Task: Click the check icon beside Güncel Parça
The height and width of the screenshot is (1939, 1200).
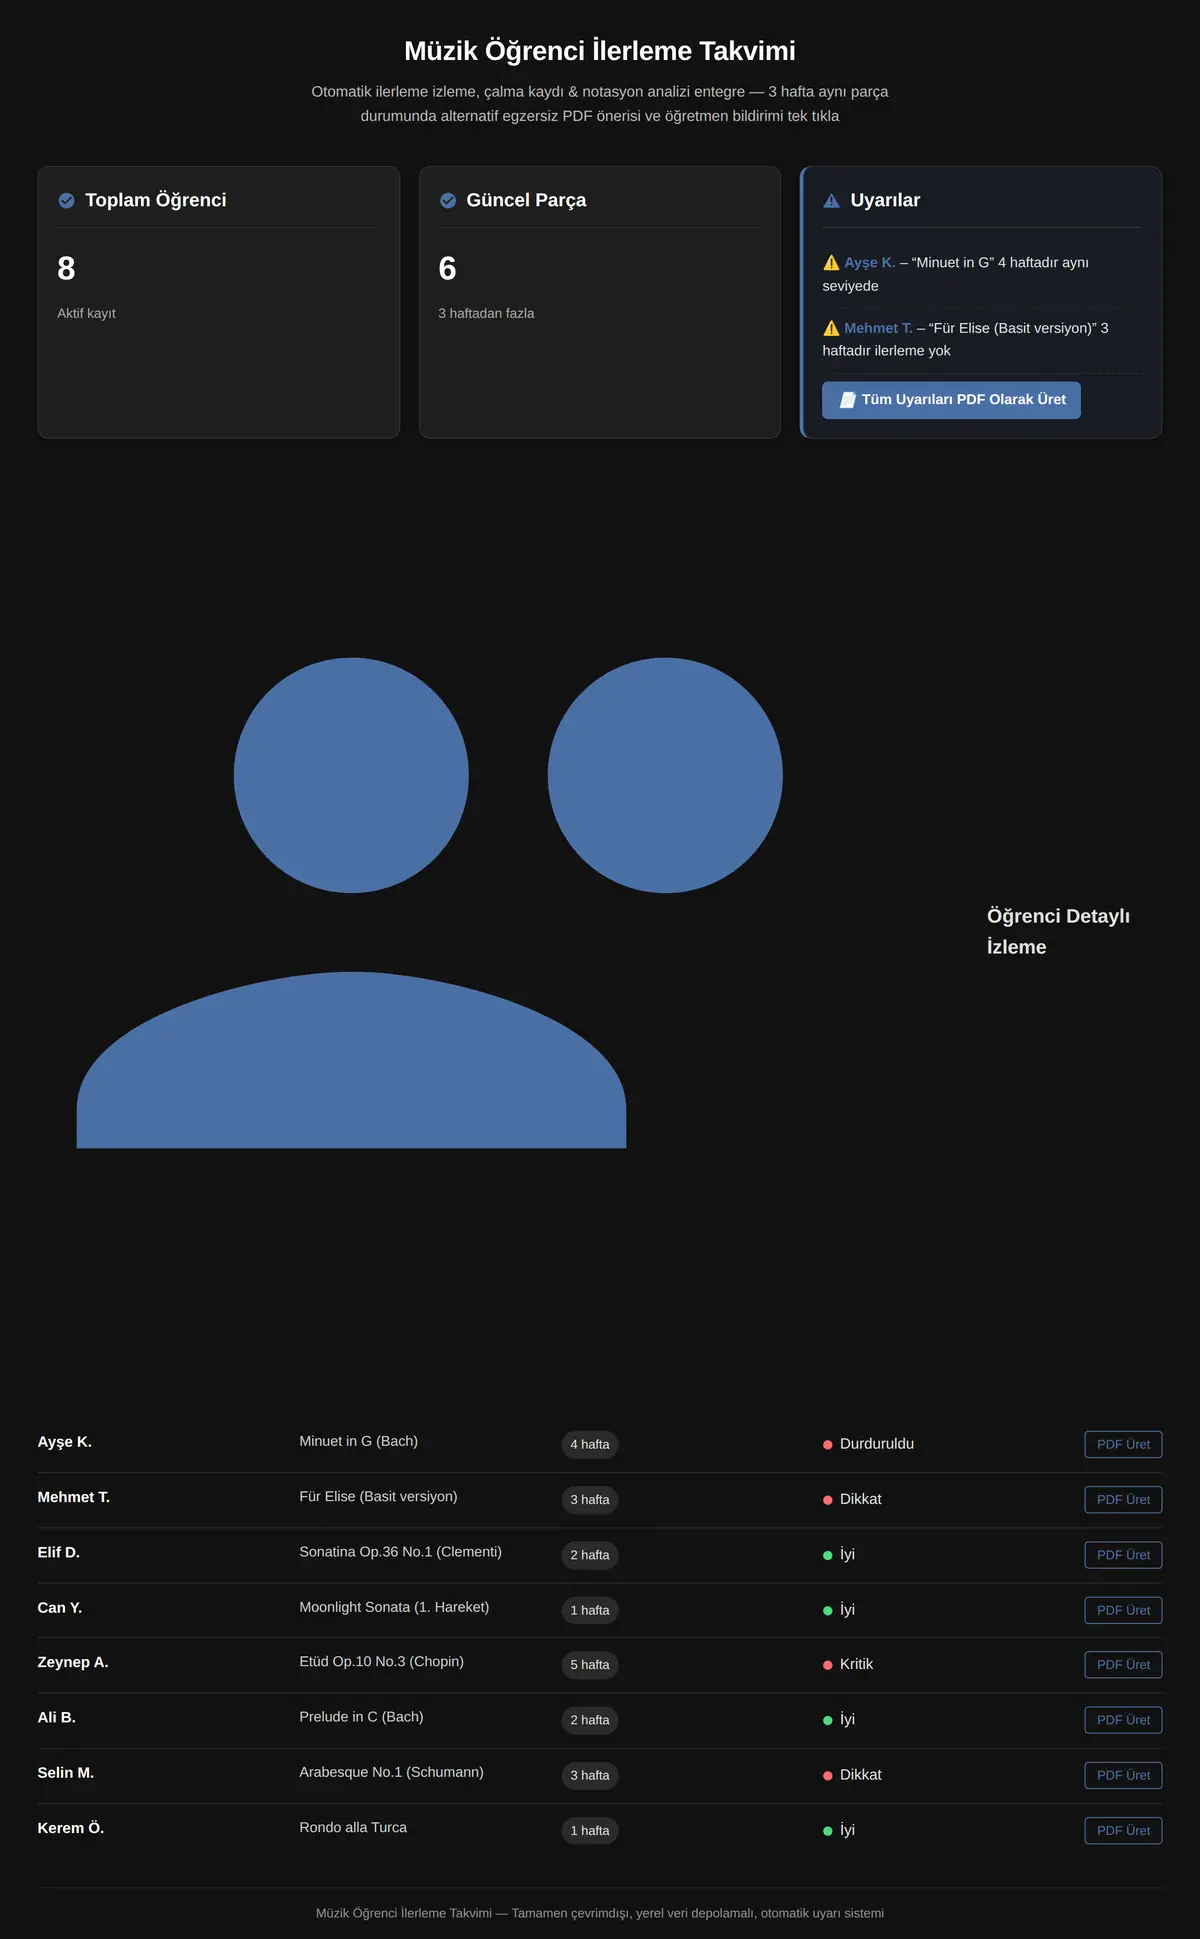Action: pyautogui.click(x=448, y=201)
